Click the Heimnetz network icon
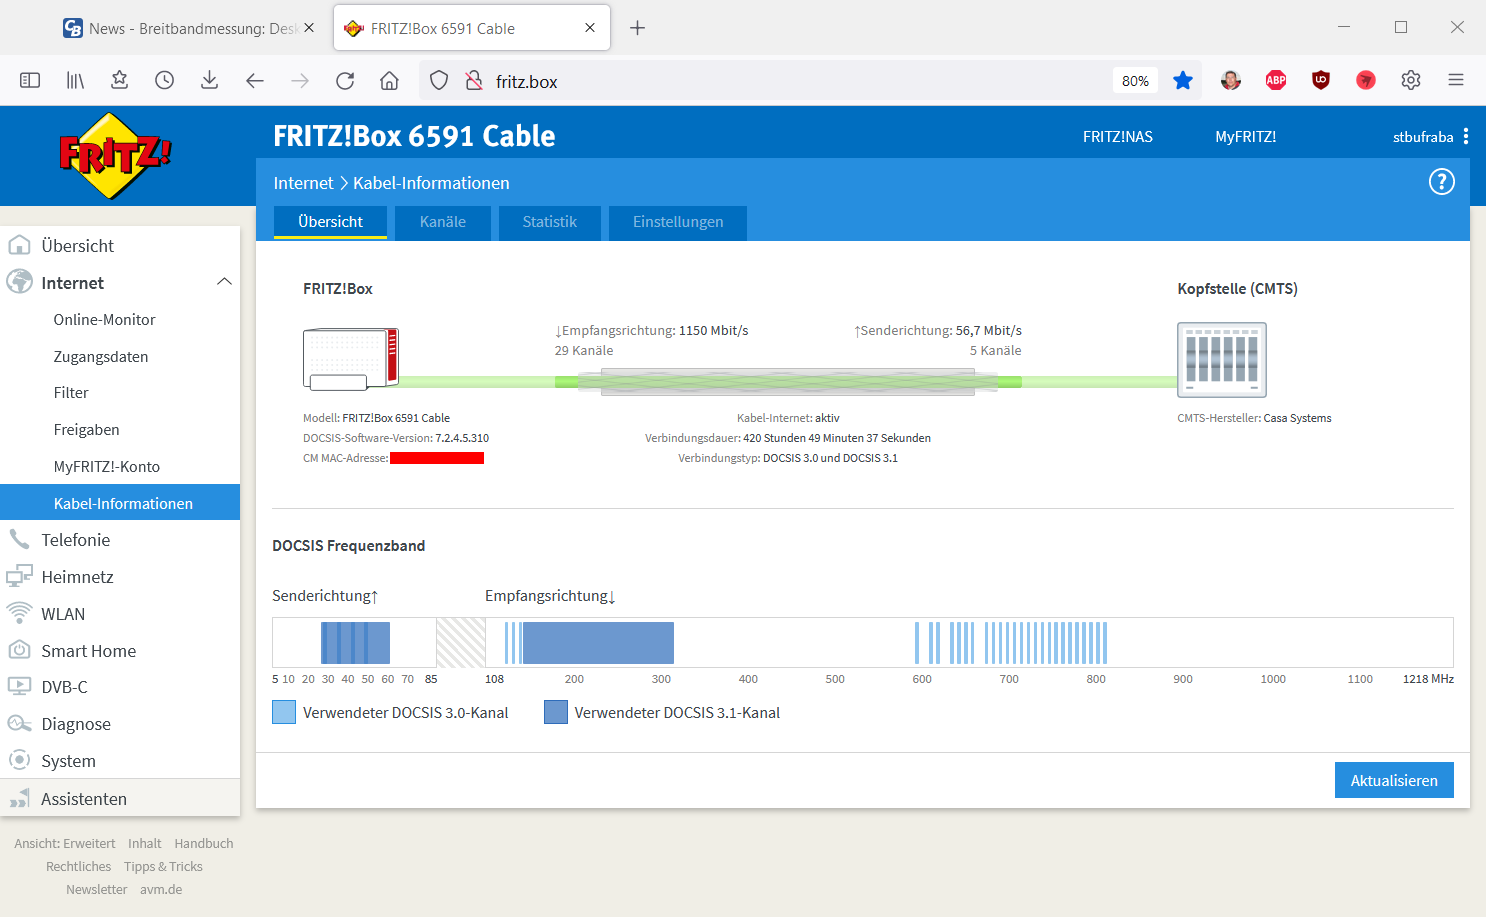Viewport: 1486px width, 917px height. [19, 576]
